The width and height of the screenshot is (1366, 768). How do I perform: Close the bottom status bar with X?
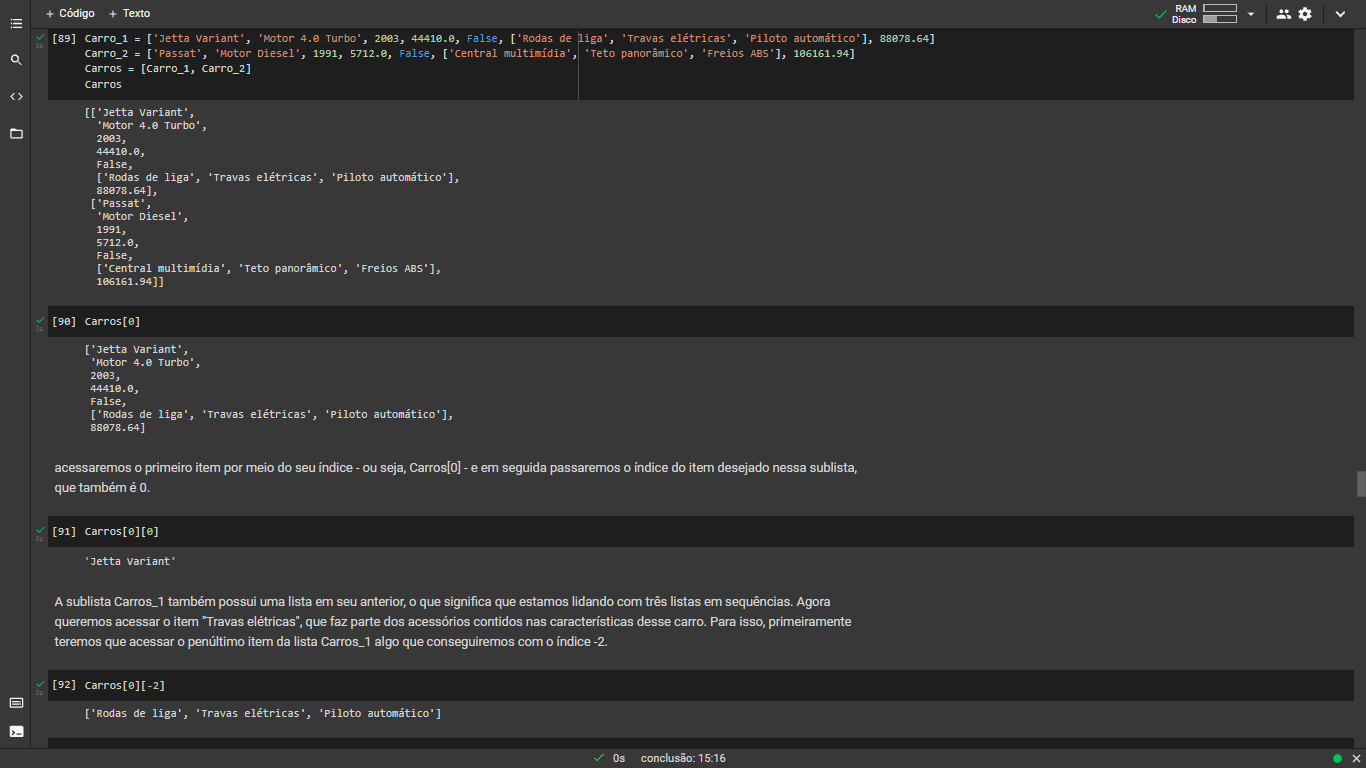[x=1354, y=758]
